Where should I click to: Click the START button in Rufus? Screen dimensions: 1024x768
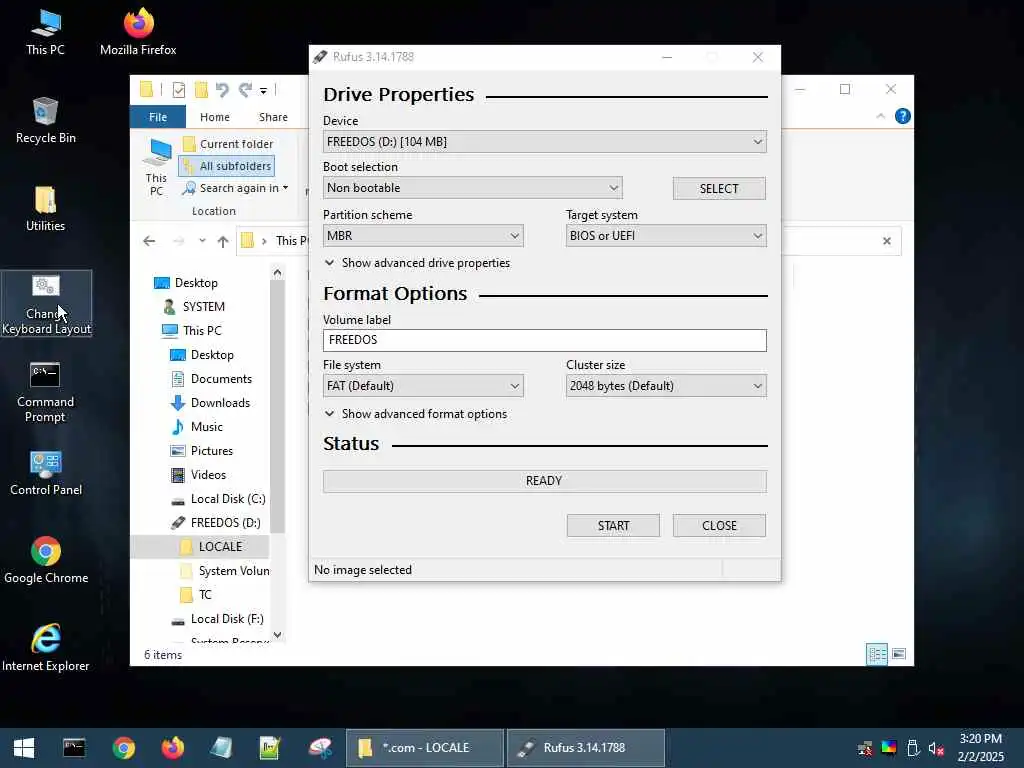pos(613,526)
